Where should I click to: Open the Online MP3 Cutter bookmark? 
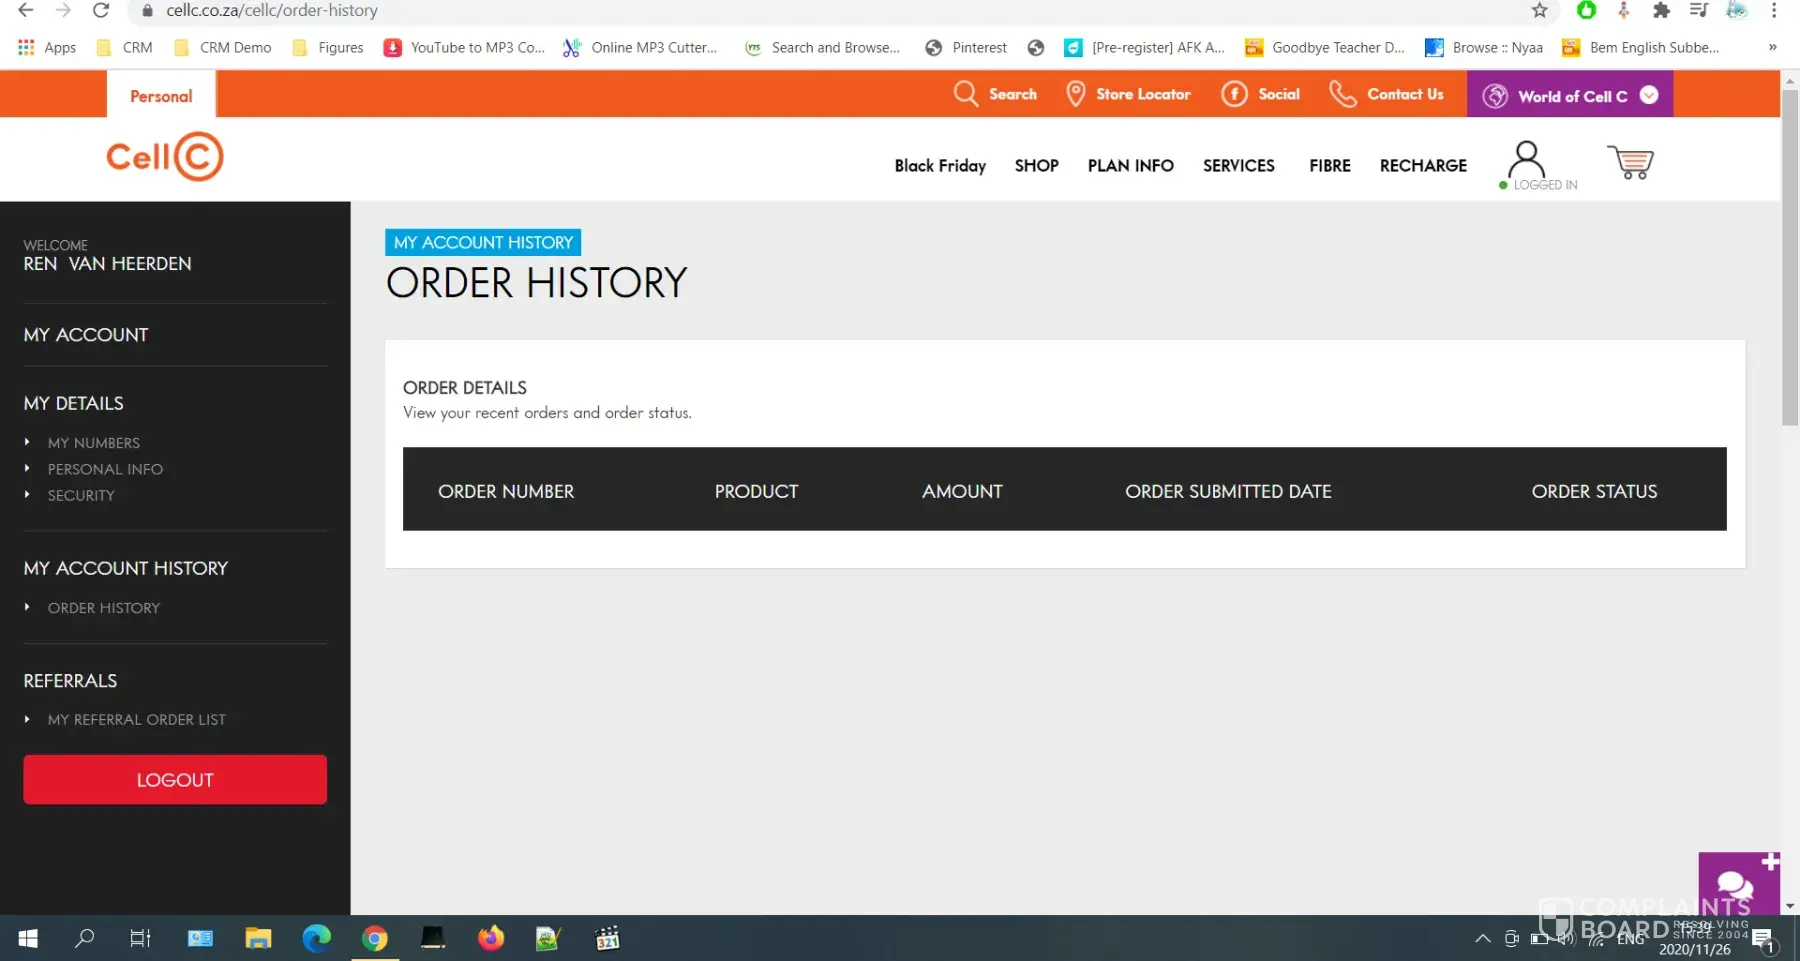pos(640,47)
